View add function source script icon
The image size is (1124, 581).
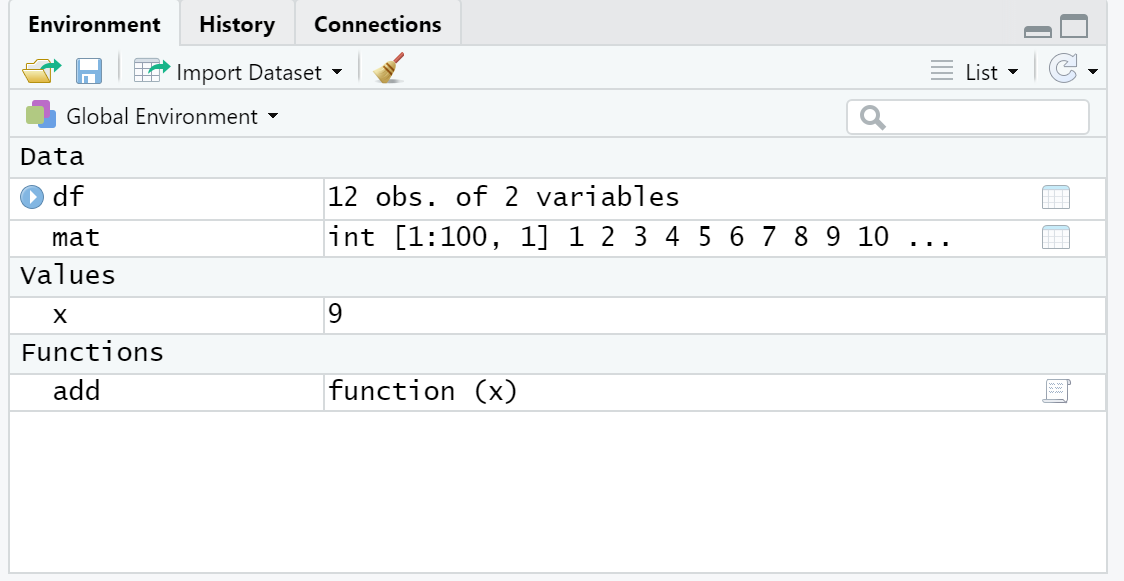click(x=1055, y=391)
